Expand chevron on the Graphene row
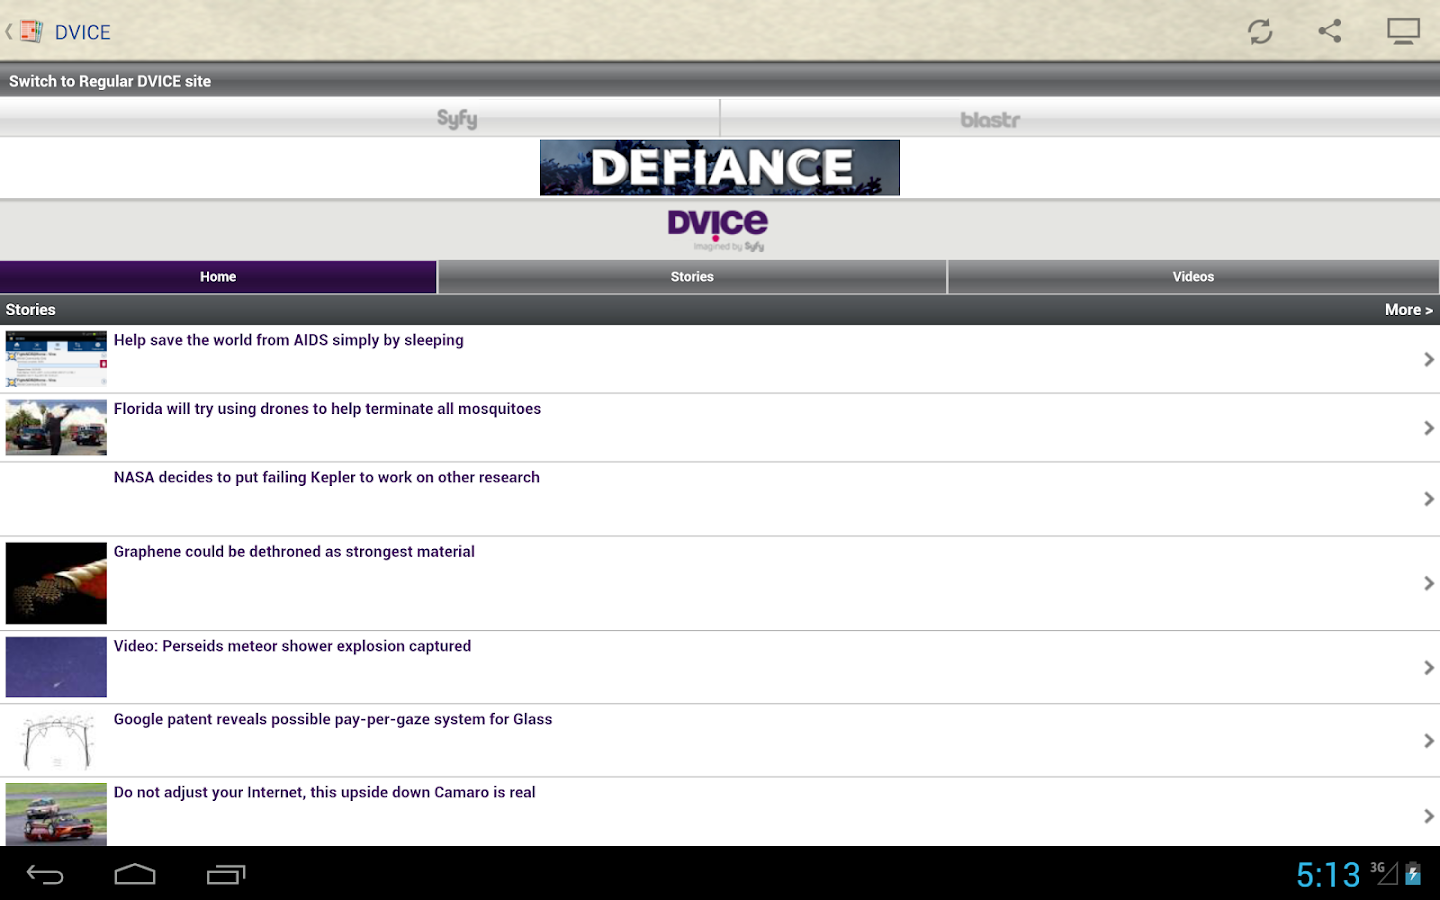This screenshot has height=900, width=1440. click(1429, 583)
